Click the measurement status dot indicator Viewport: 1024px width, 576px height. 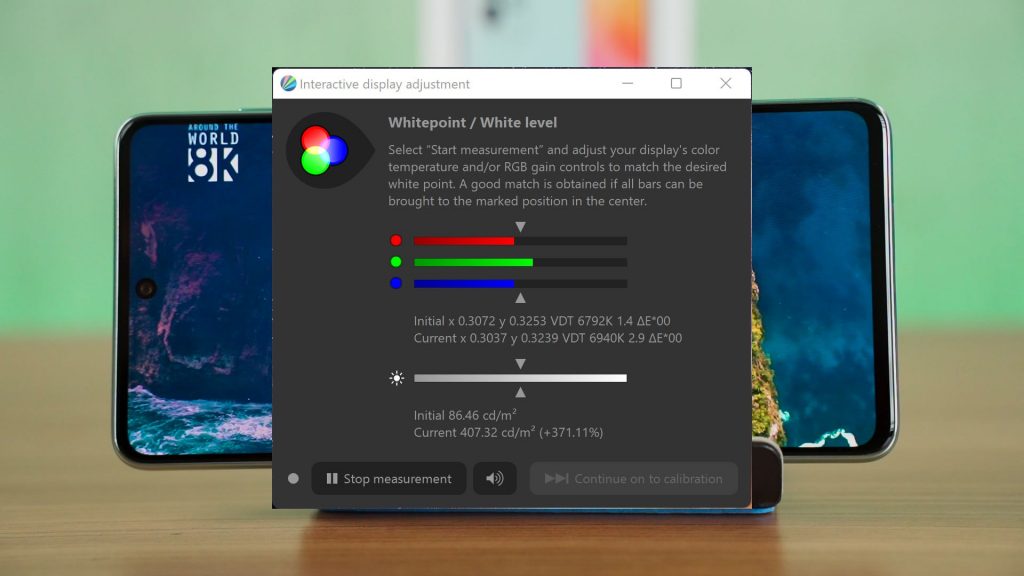293,479
